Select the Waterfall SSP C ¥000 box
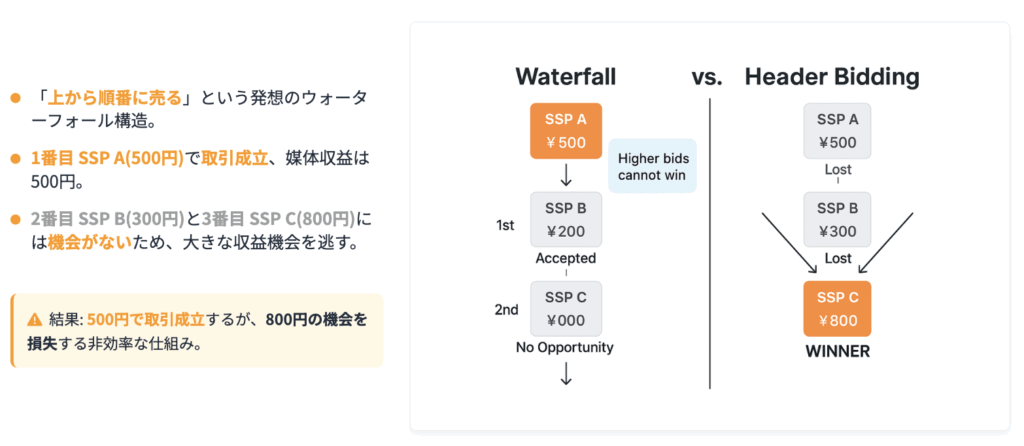The width and height of the screenshot is (1024, 446). click(x=566, y=309)
